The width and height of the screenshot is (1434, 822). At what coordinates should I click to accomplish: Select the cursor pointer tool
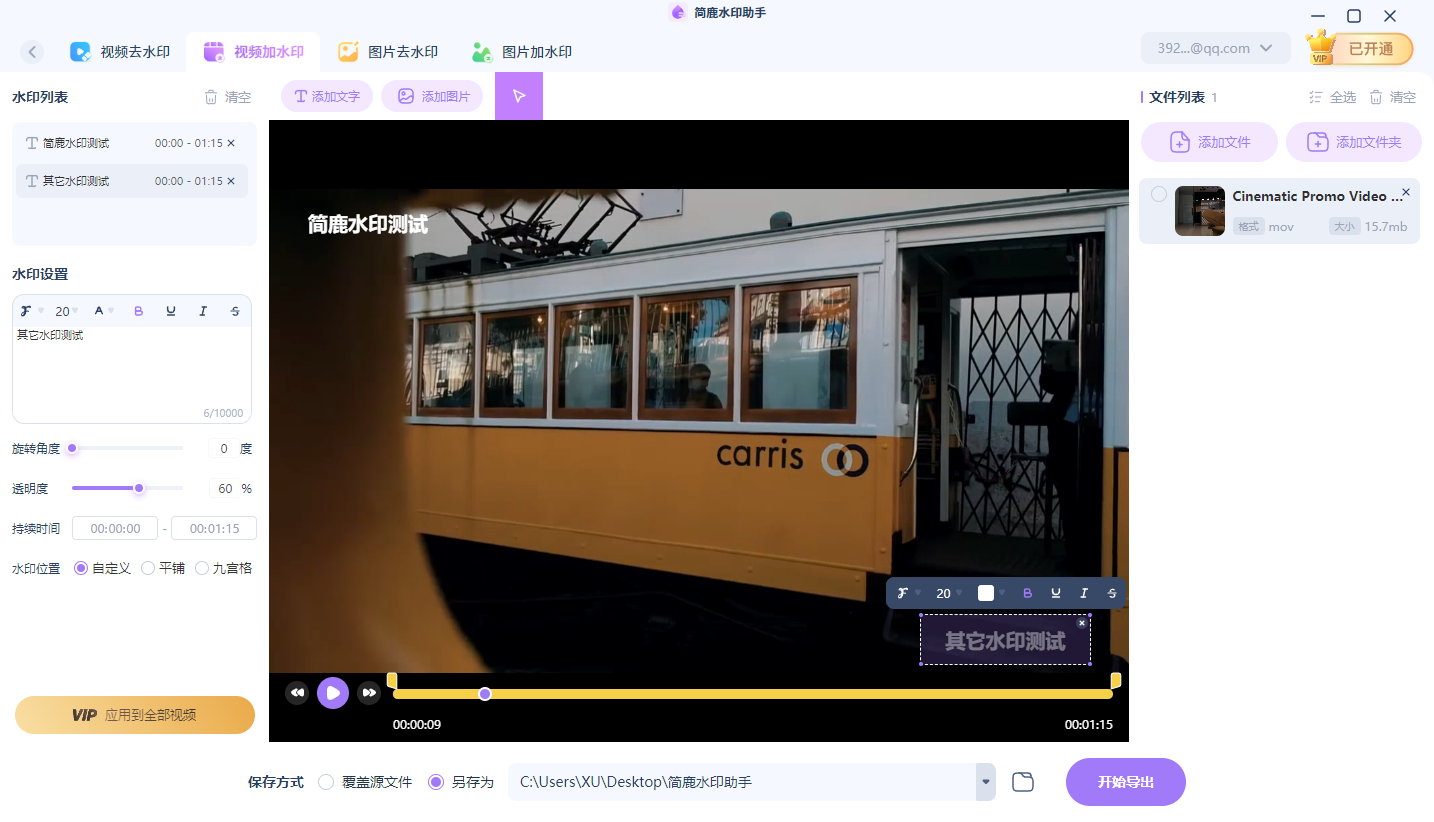[x=518, y=96]
